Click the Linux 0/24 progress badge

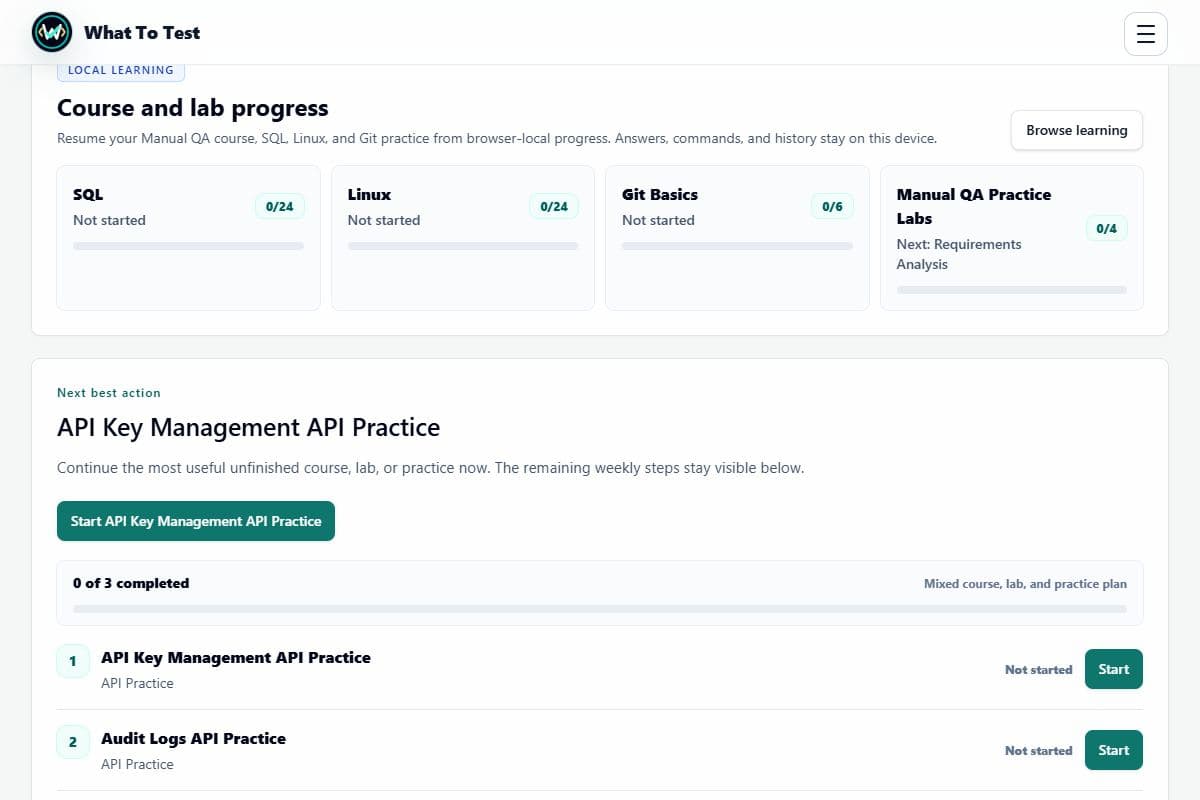(554, 207)
